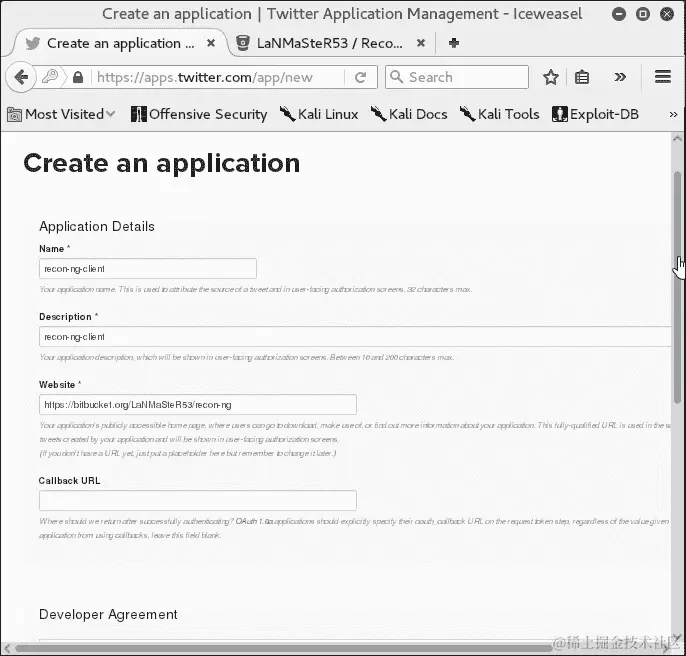Go back with the browser back arrow
Viewport: 686px width, 656px height.
21,77
